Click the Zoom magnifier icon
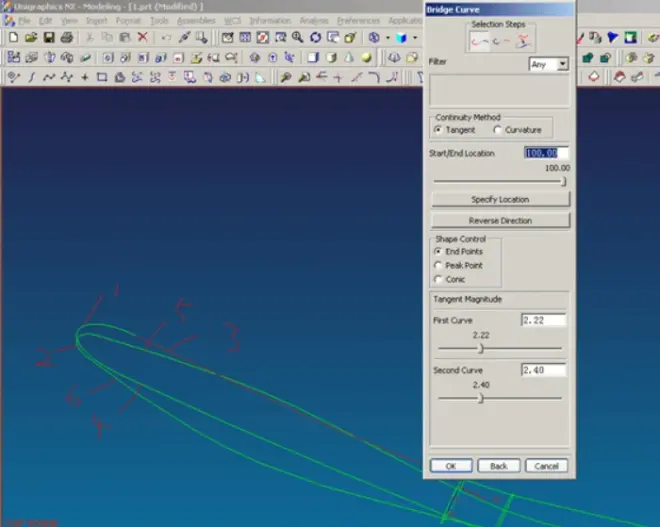 coord(298,37)
